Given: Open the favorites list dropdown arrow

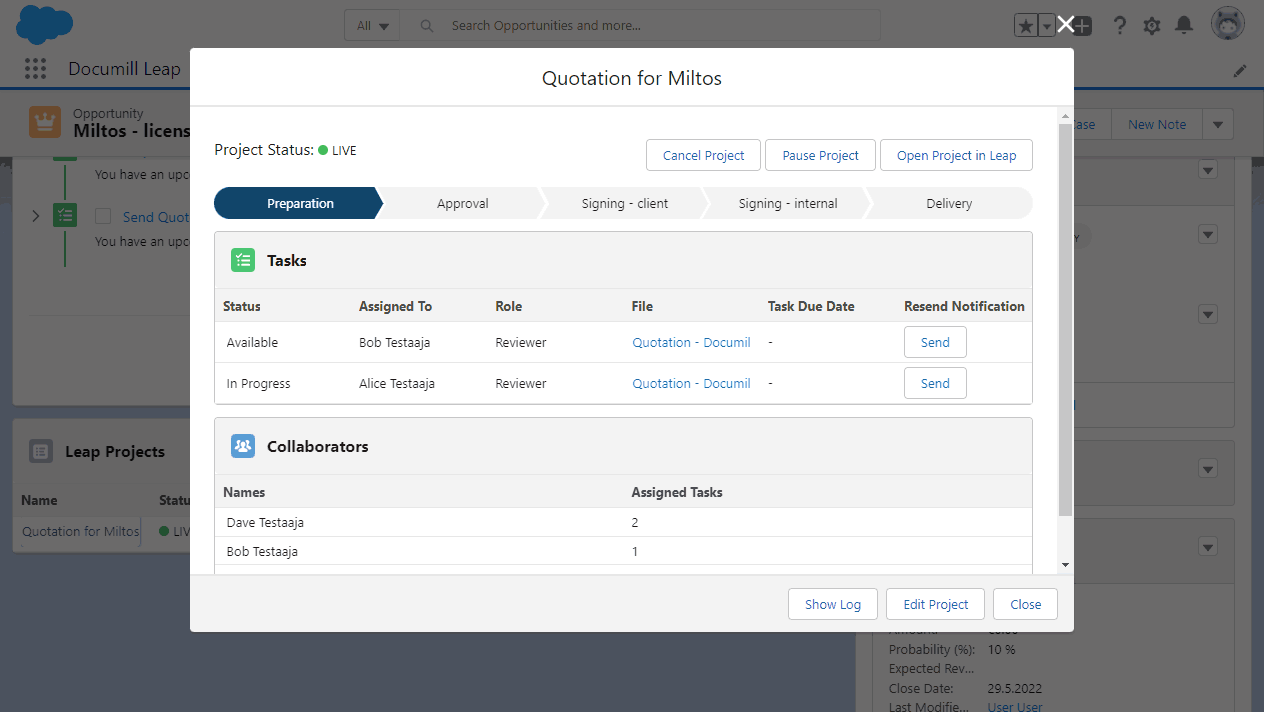Looking at the screenshot, I should pyautogui.click(x=1046, y=25).
